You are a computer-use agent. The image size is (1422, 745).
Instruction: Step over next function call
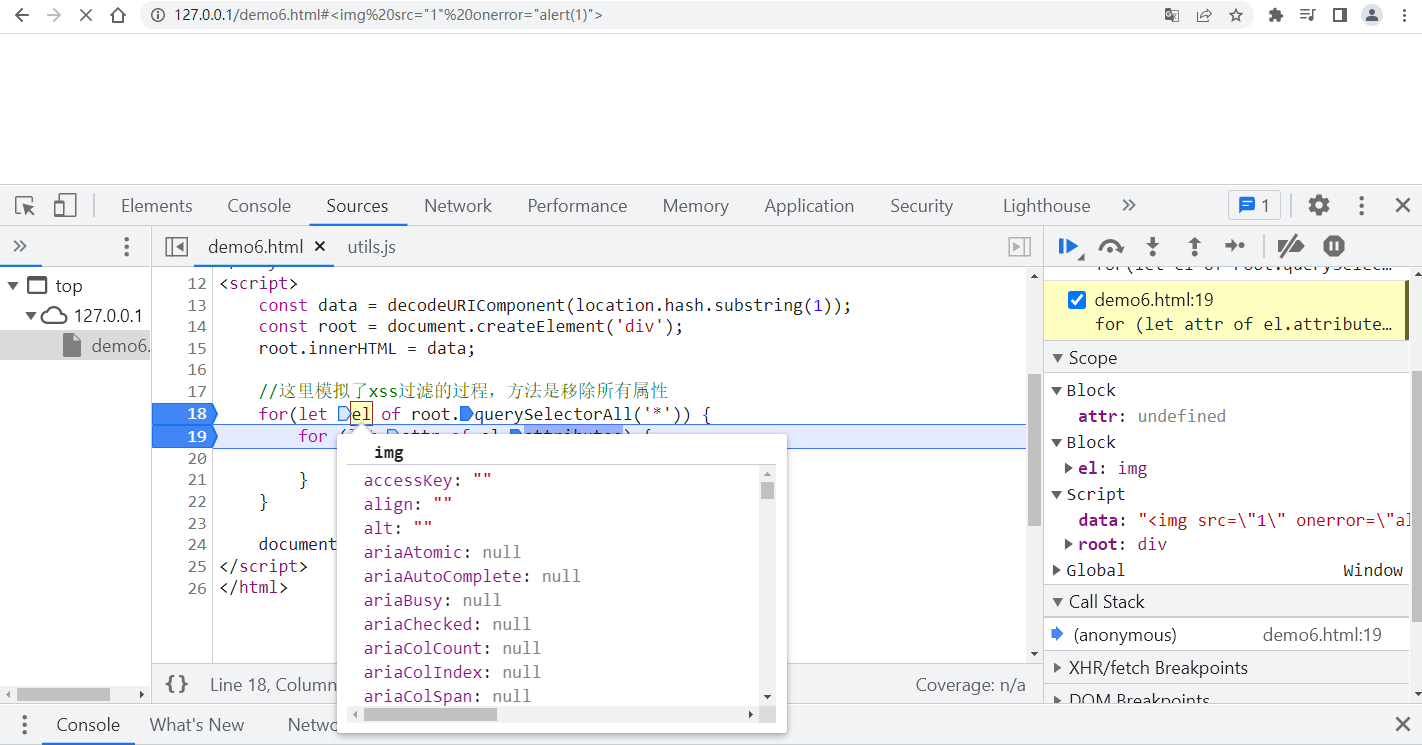pyautogui.click(x=1111, y=246)
